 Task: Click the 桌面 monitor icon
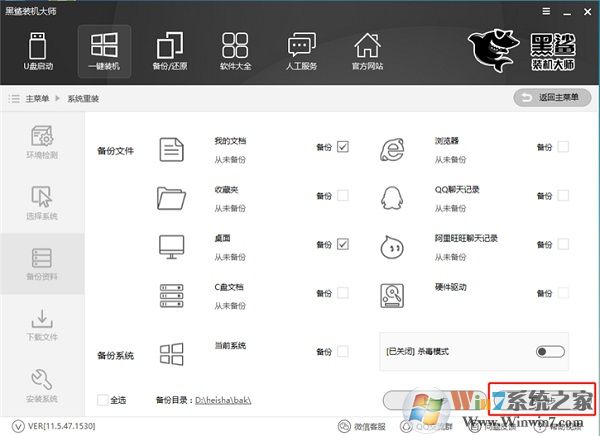tap(171, 247)
